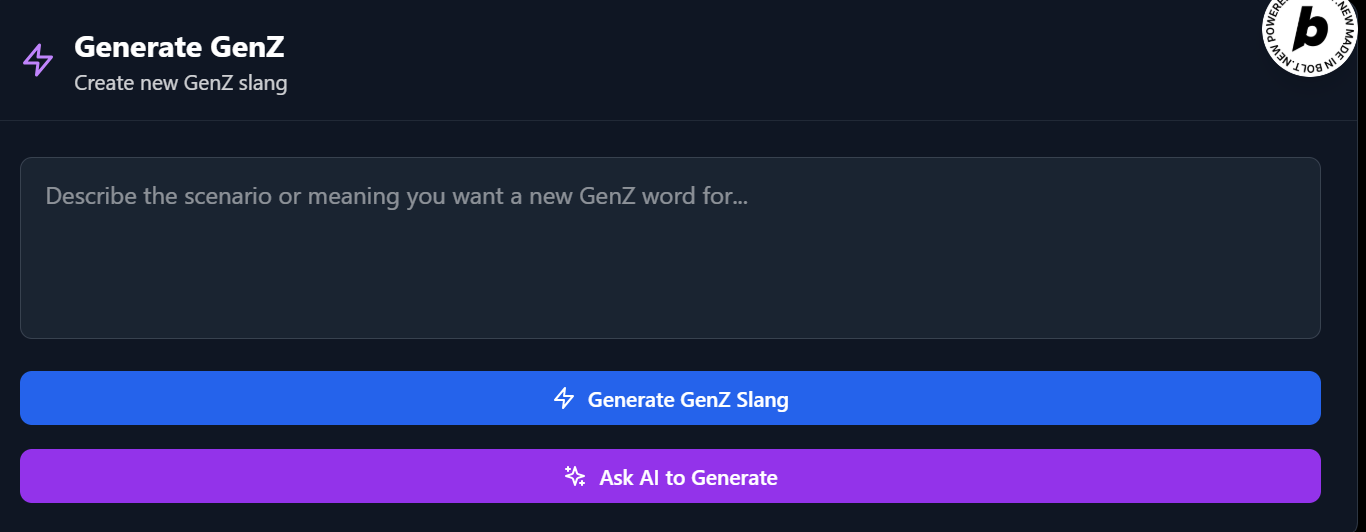Click the 'Create new GenZ slang' subtitle
This screenshot has height=532, width=1366.
[181, 83]
